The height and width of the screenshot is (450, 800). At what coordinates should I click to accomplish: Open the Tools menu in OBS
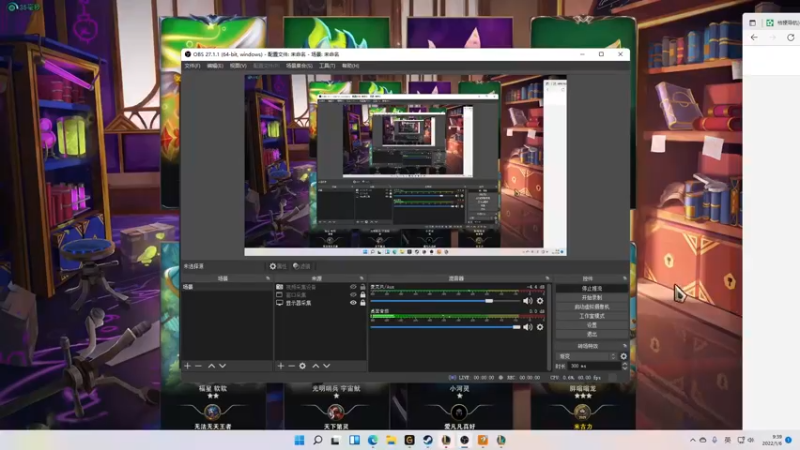click(327, 66)
